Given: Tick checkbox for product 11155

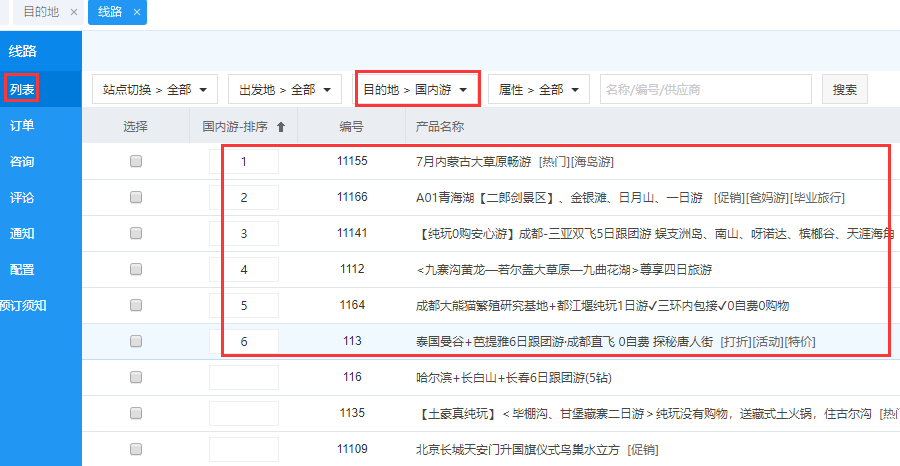Looking at the screenshot, I should (x=136, y=161).
